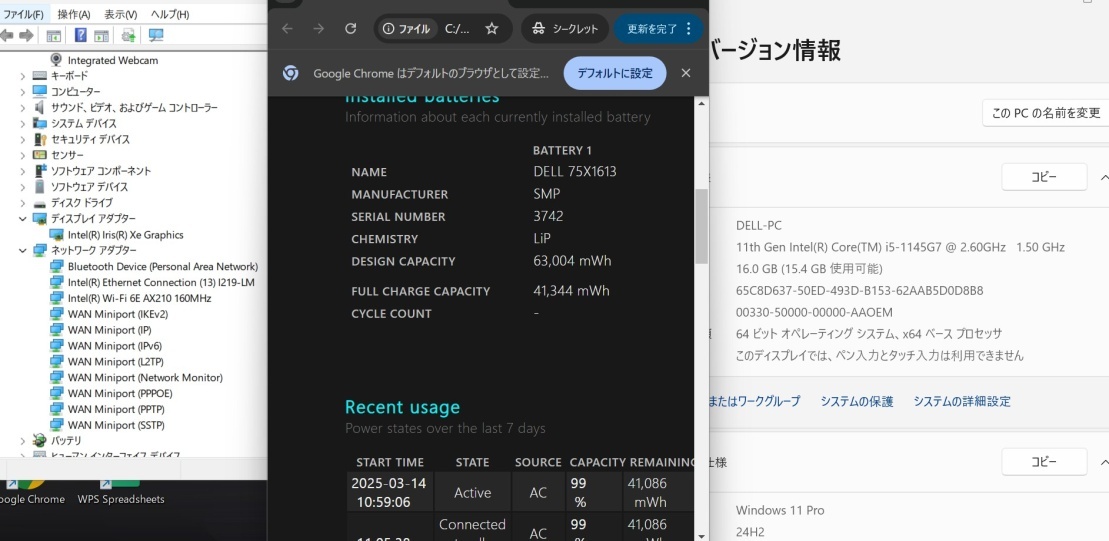Image resolution: width=1109 pixels, height=541 pixels.
Task: Open the ワークグループ link in Settings
Action: [x=755, y=401]
